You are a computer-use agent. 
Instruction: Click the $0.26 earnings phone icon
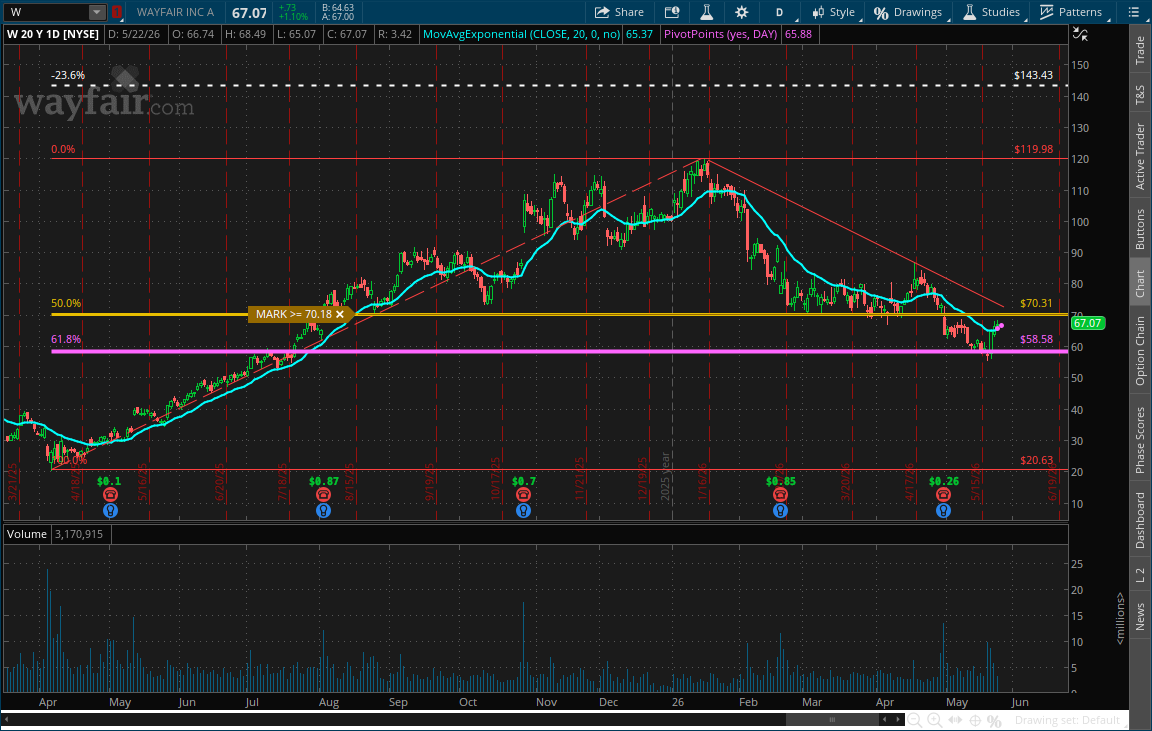tap(943, 495)
